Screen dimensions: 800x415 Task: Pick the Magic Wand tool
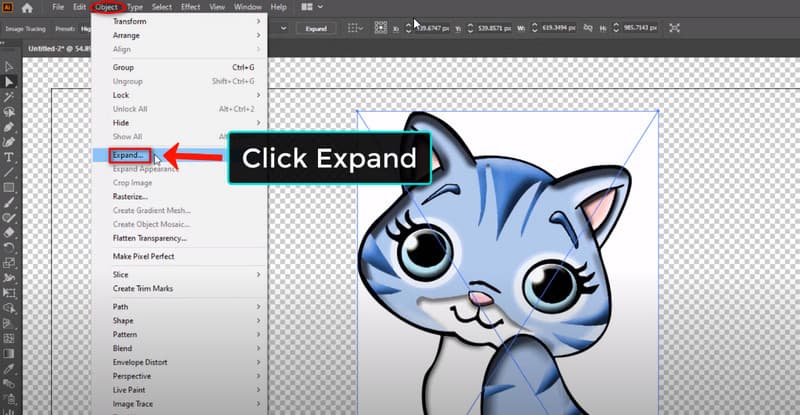pos(9,97)
